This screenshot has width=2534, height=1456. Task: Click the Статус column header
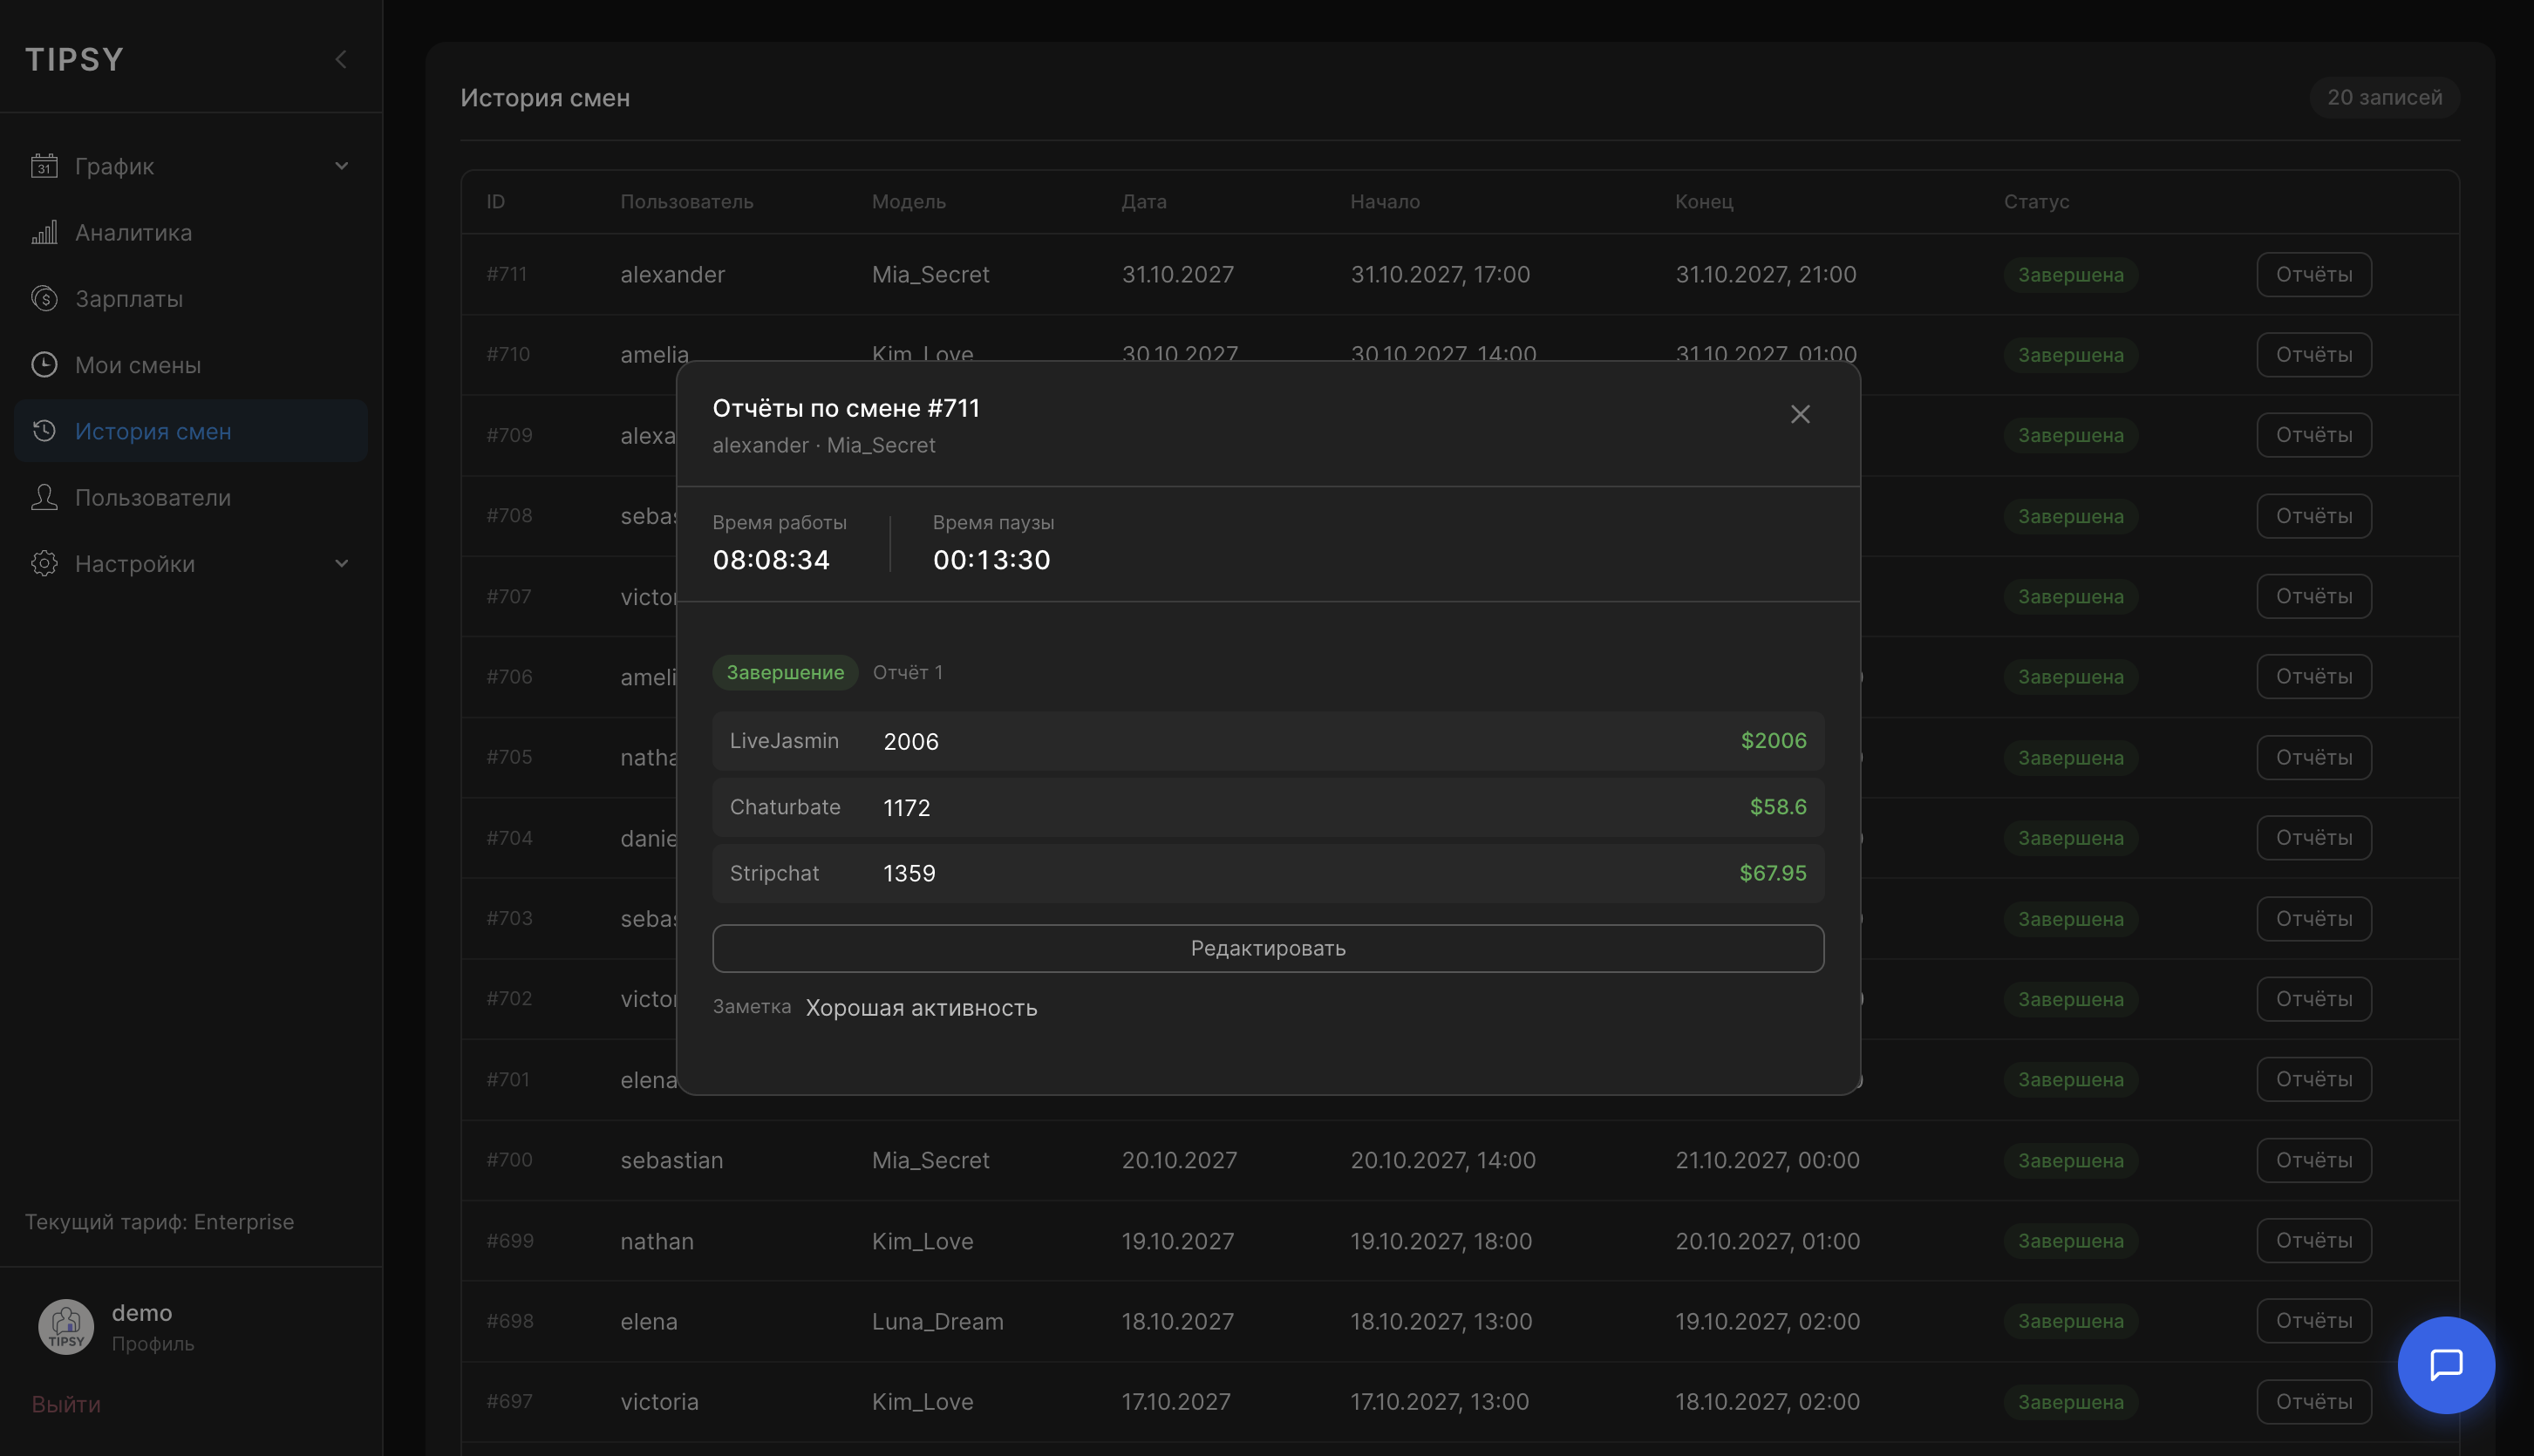coord(2037,201)
